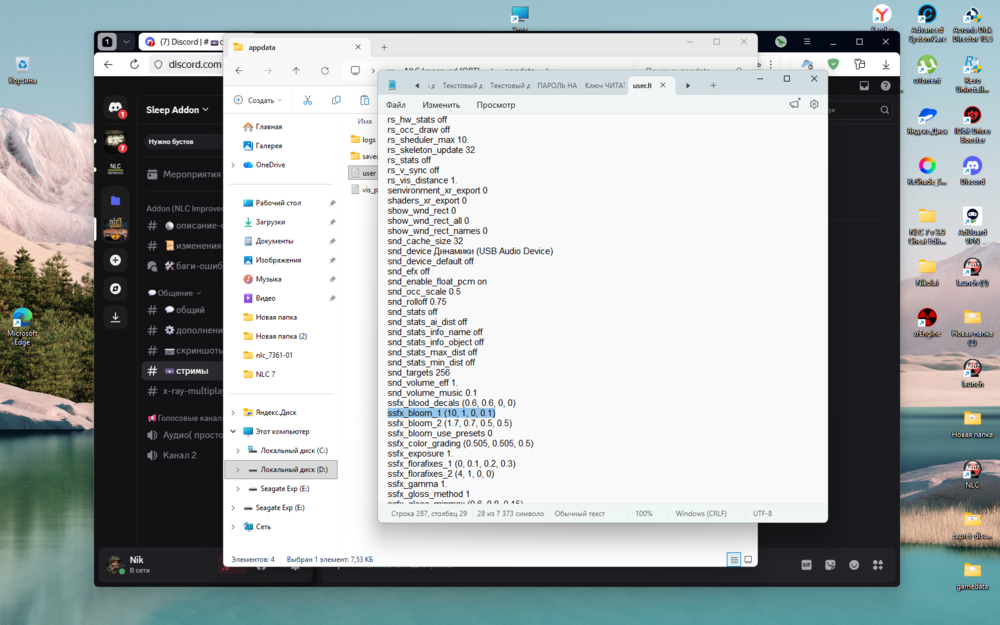Expand the Яндекс.Диск node in Explorer
The image size is (1000, 625).
233,413
